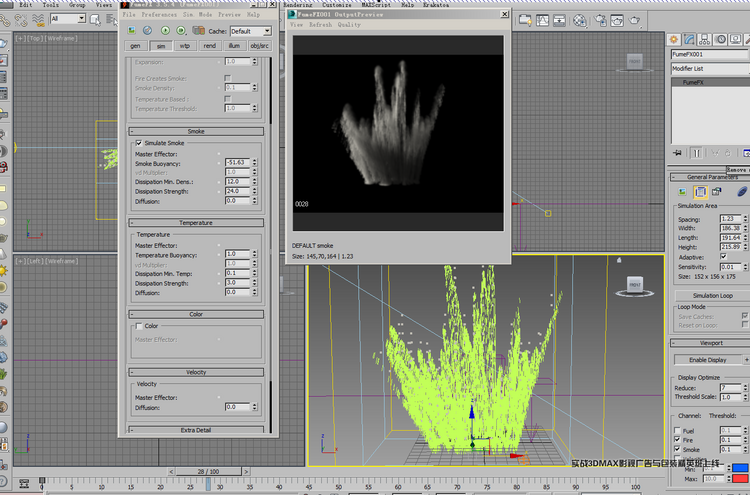Open the FumeFX Preferences menu
The height and width of the screenshot is (495, 750).
159,14
